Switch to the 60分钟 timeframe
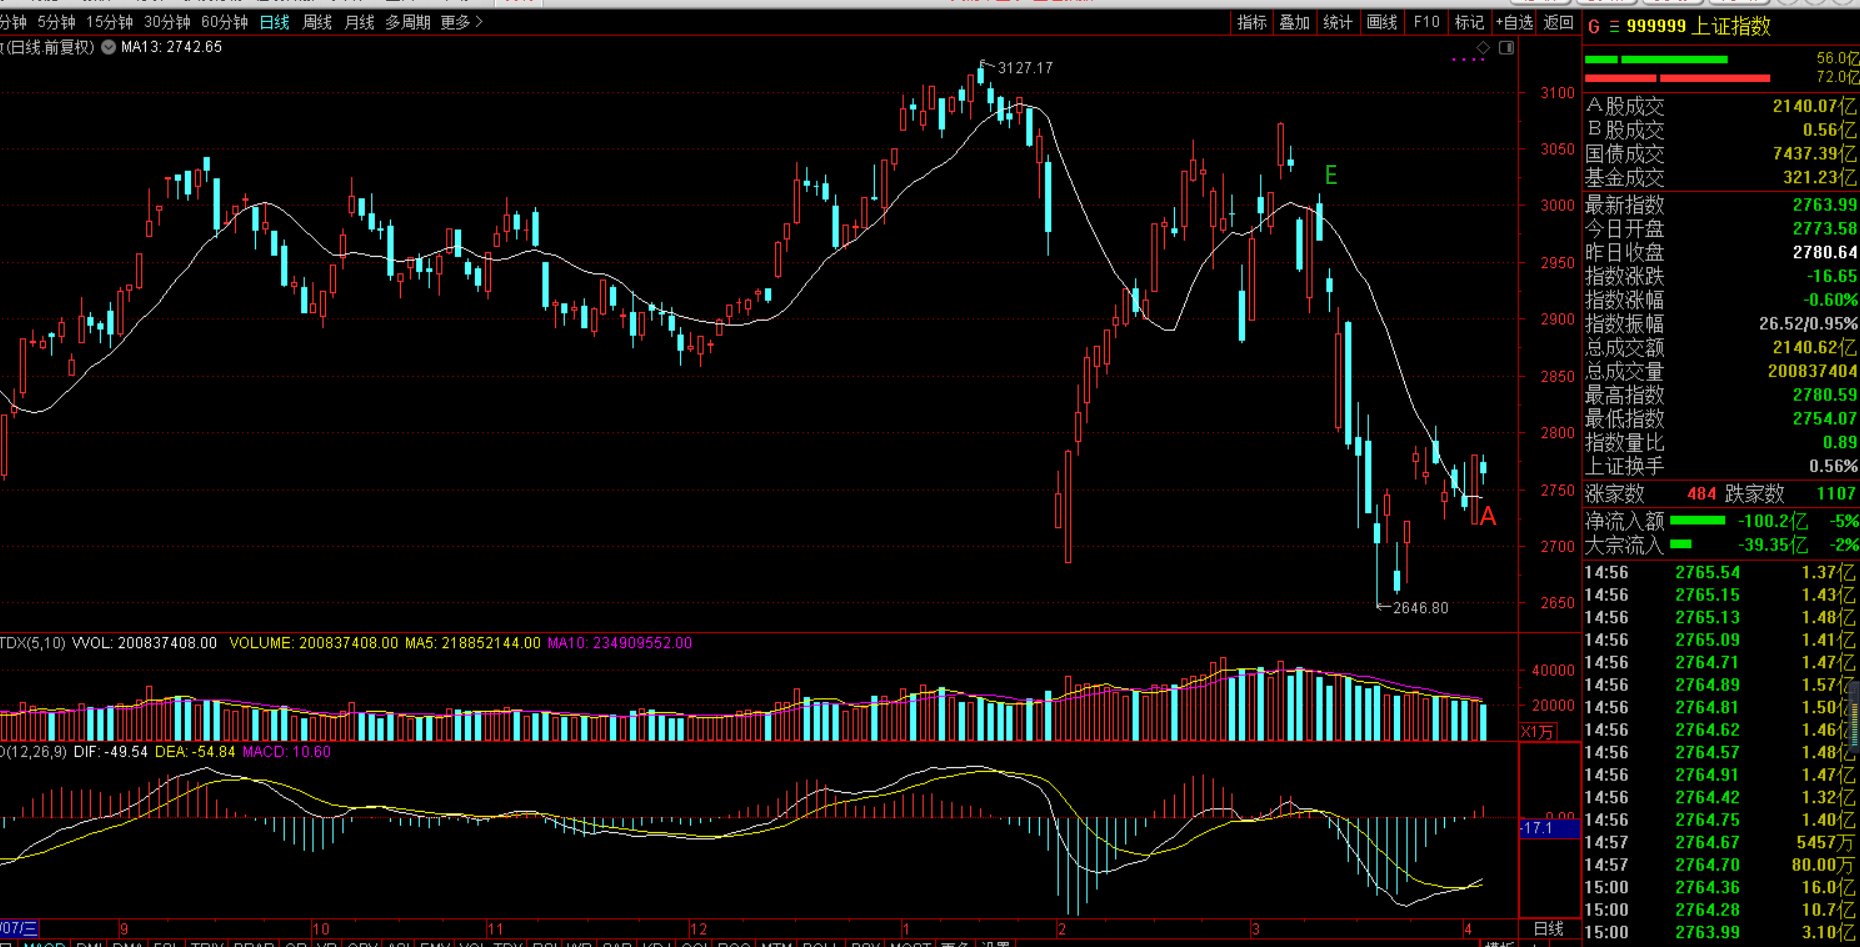This screenshot has width=1860, height=947. pos(224,22)
